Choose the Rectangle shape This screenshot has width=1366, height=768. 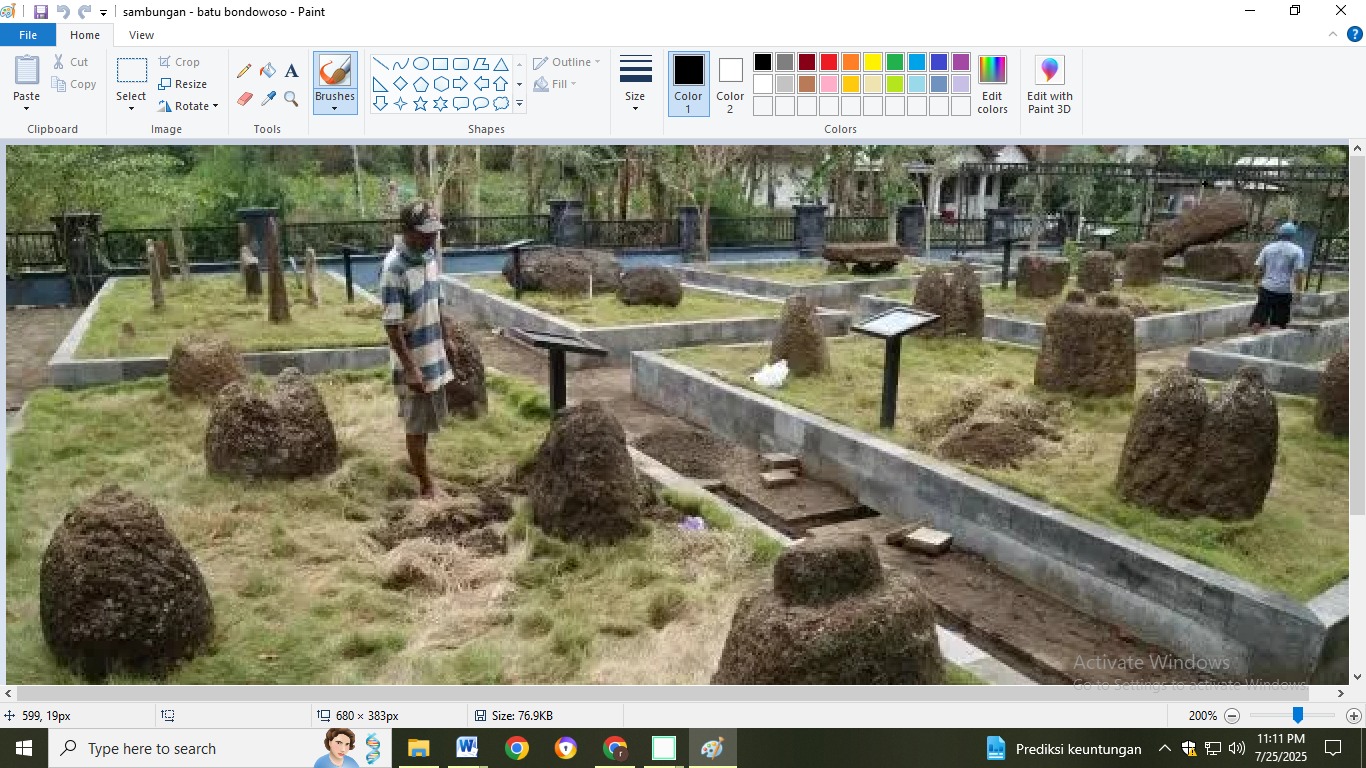pyautogui.click(x=441, y=64)
